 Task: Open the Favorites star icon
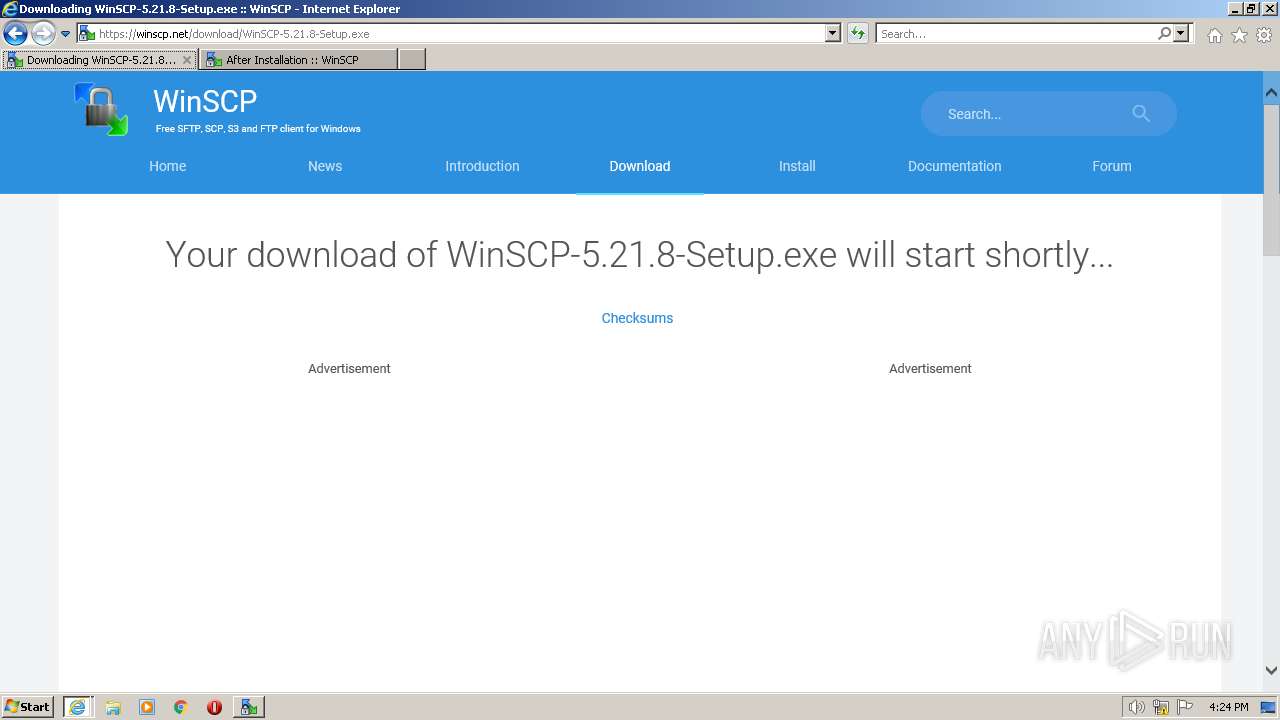pos(1239,34)
